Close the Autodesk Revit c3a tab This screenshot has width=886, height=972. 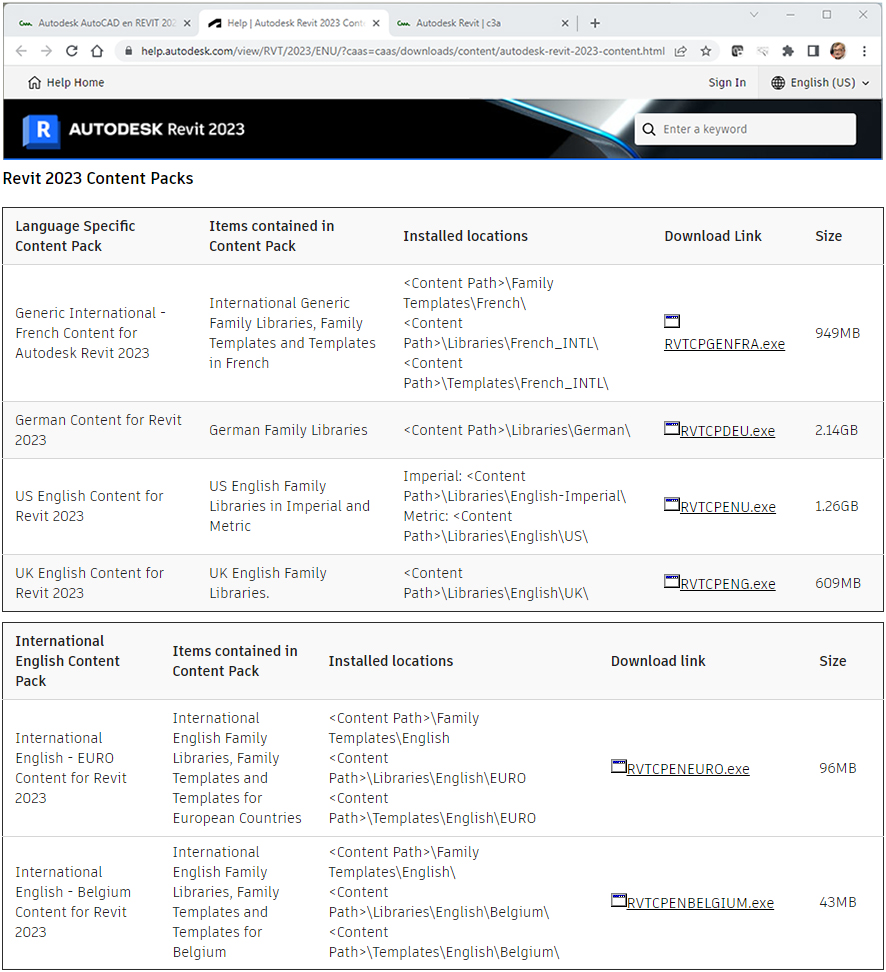[565, 23]
